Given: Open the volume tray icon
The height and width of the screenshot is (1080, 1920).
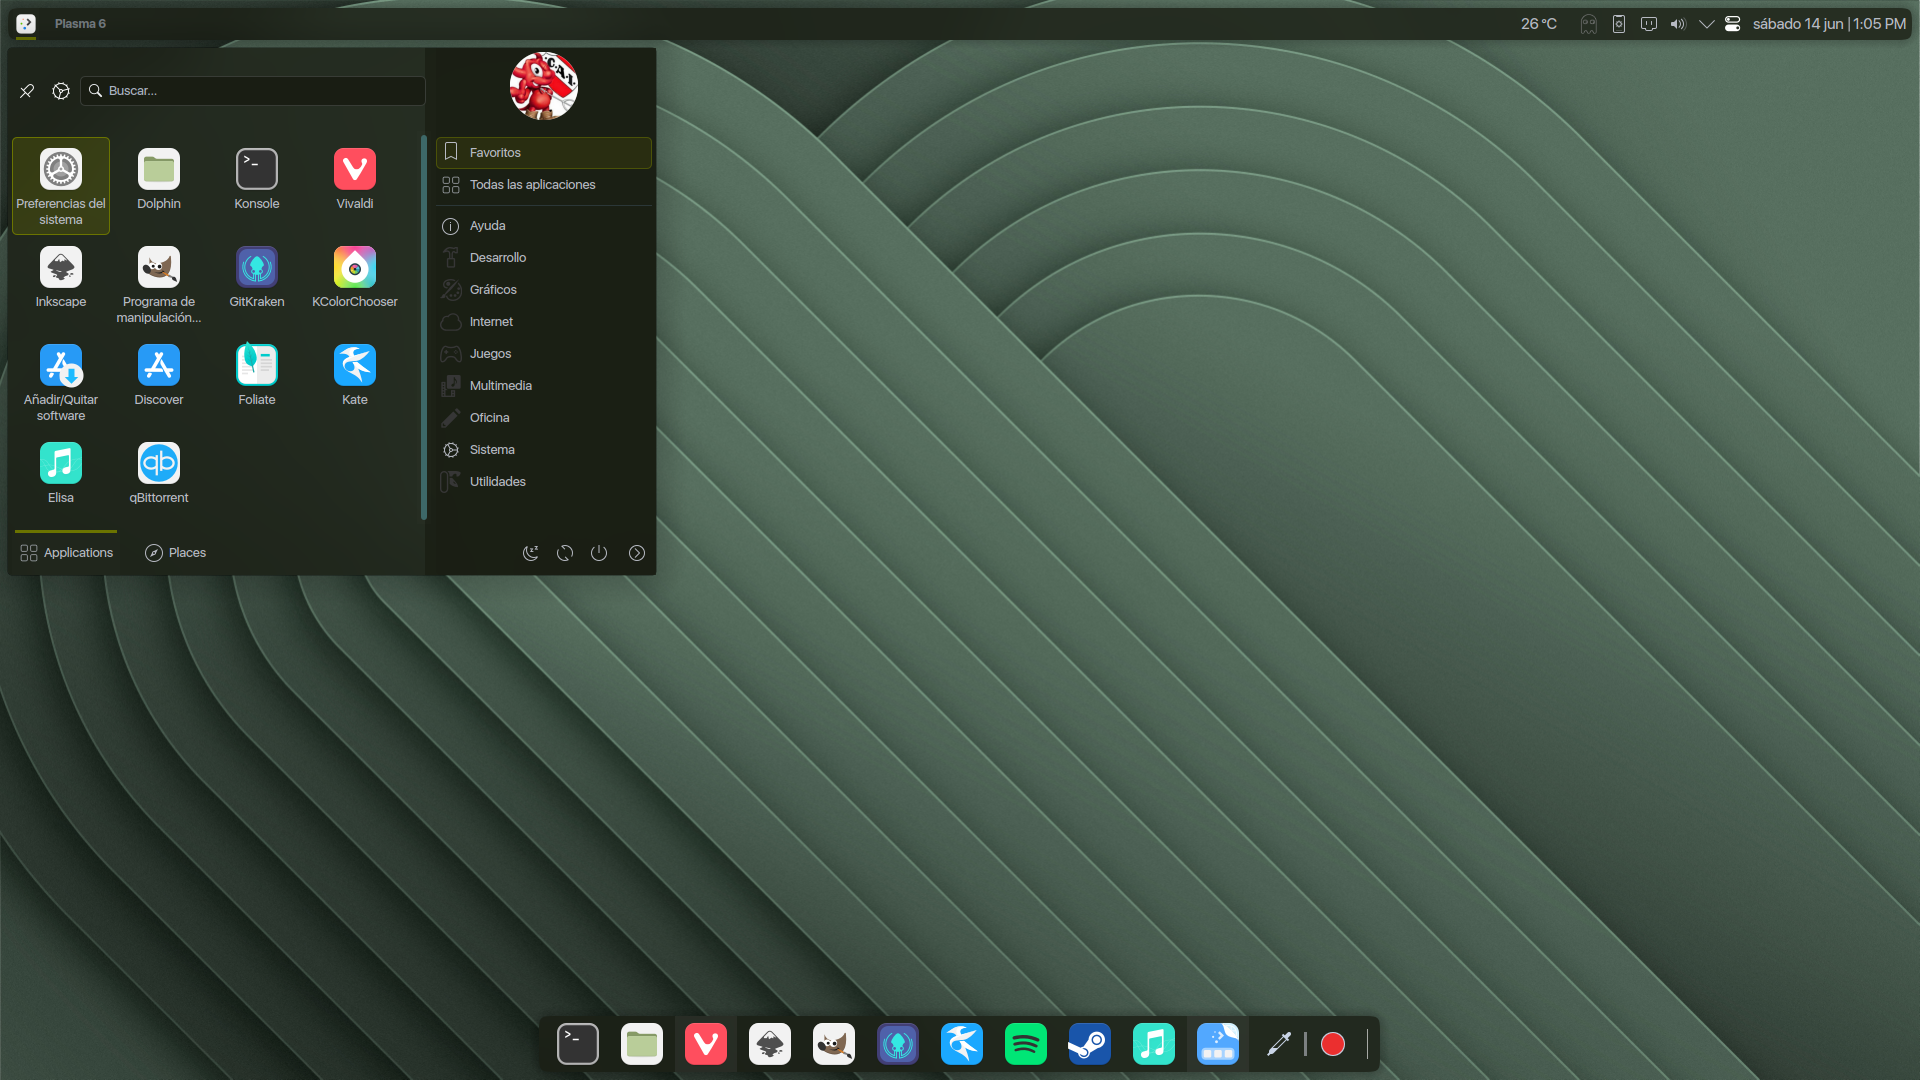Looking at the screenshot, I should [x=1678, y=24].
